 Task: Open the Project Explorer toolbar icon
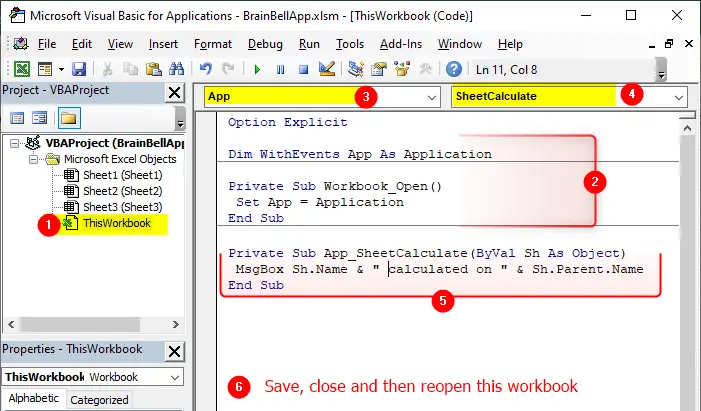tap(356, 69)
